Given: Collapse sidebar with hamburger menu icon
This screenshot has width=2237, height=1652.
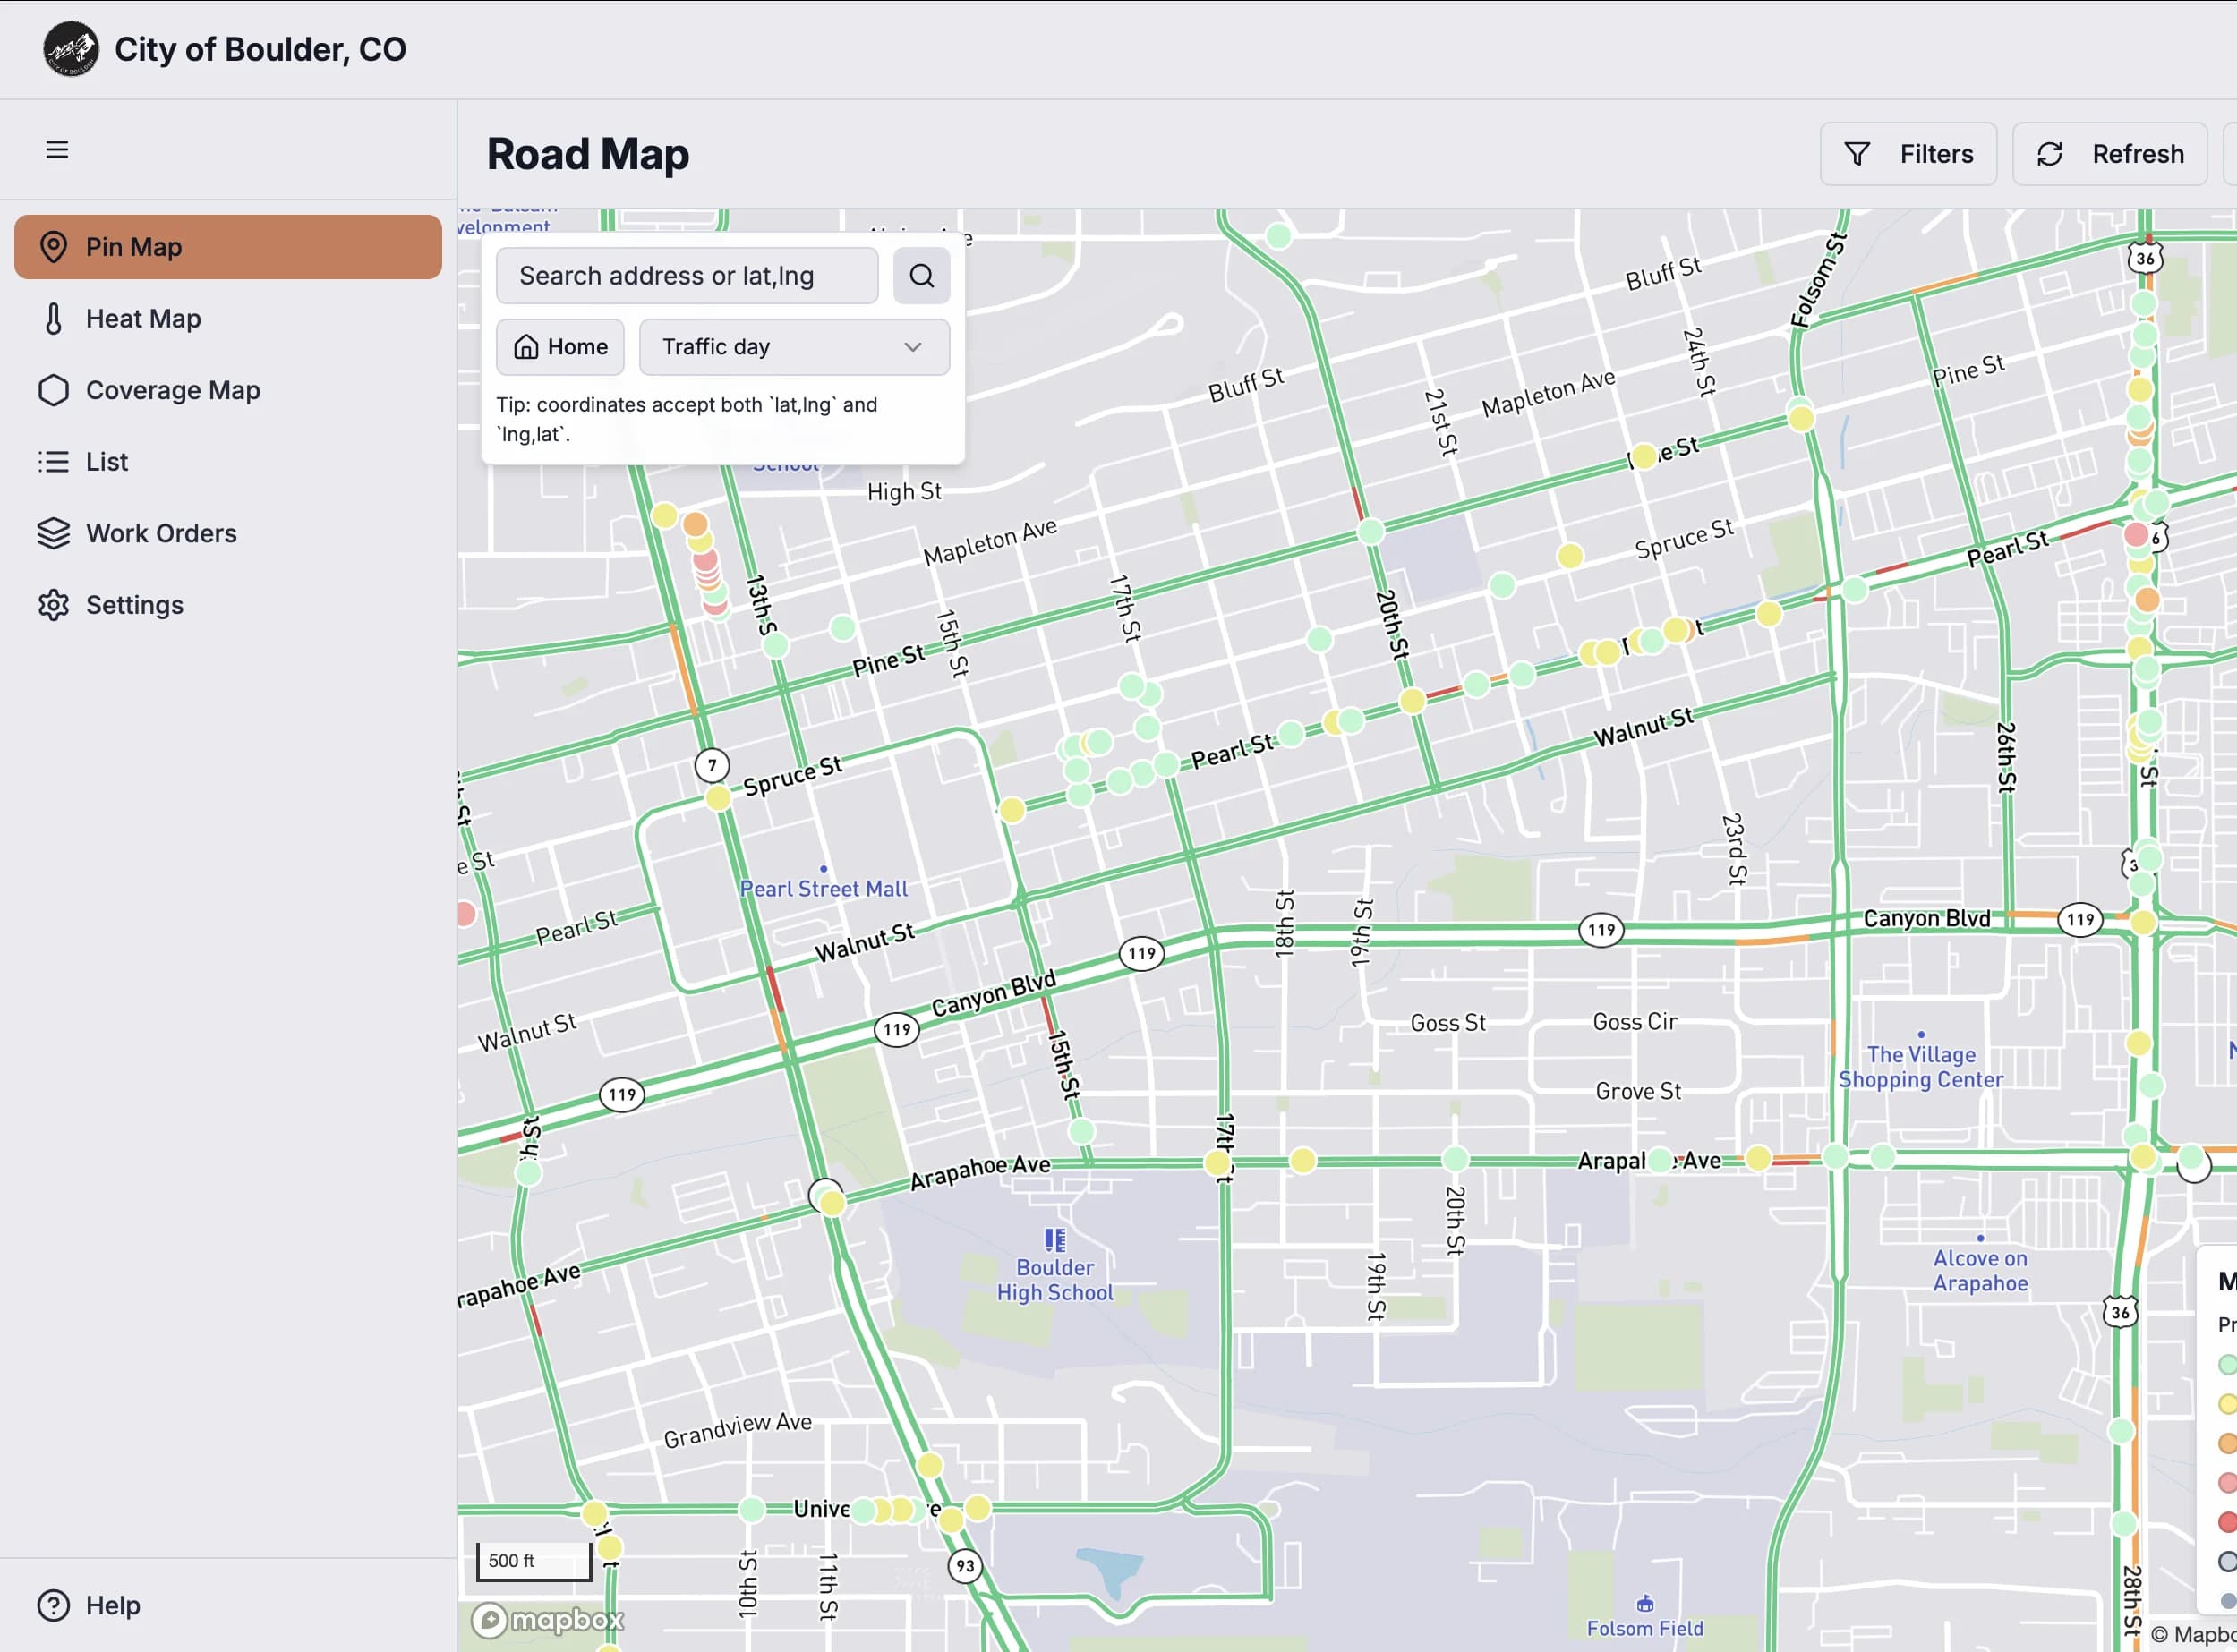Looking at the screenshot, I should coord(57,149).
